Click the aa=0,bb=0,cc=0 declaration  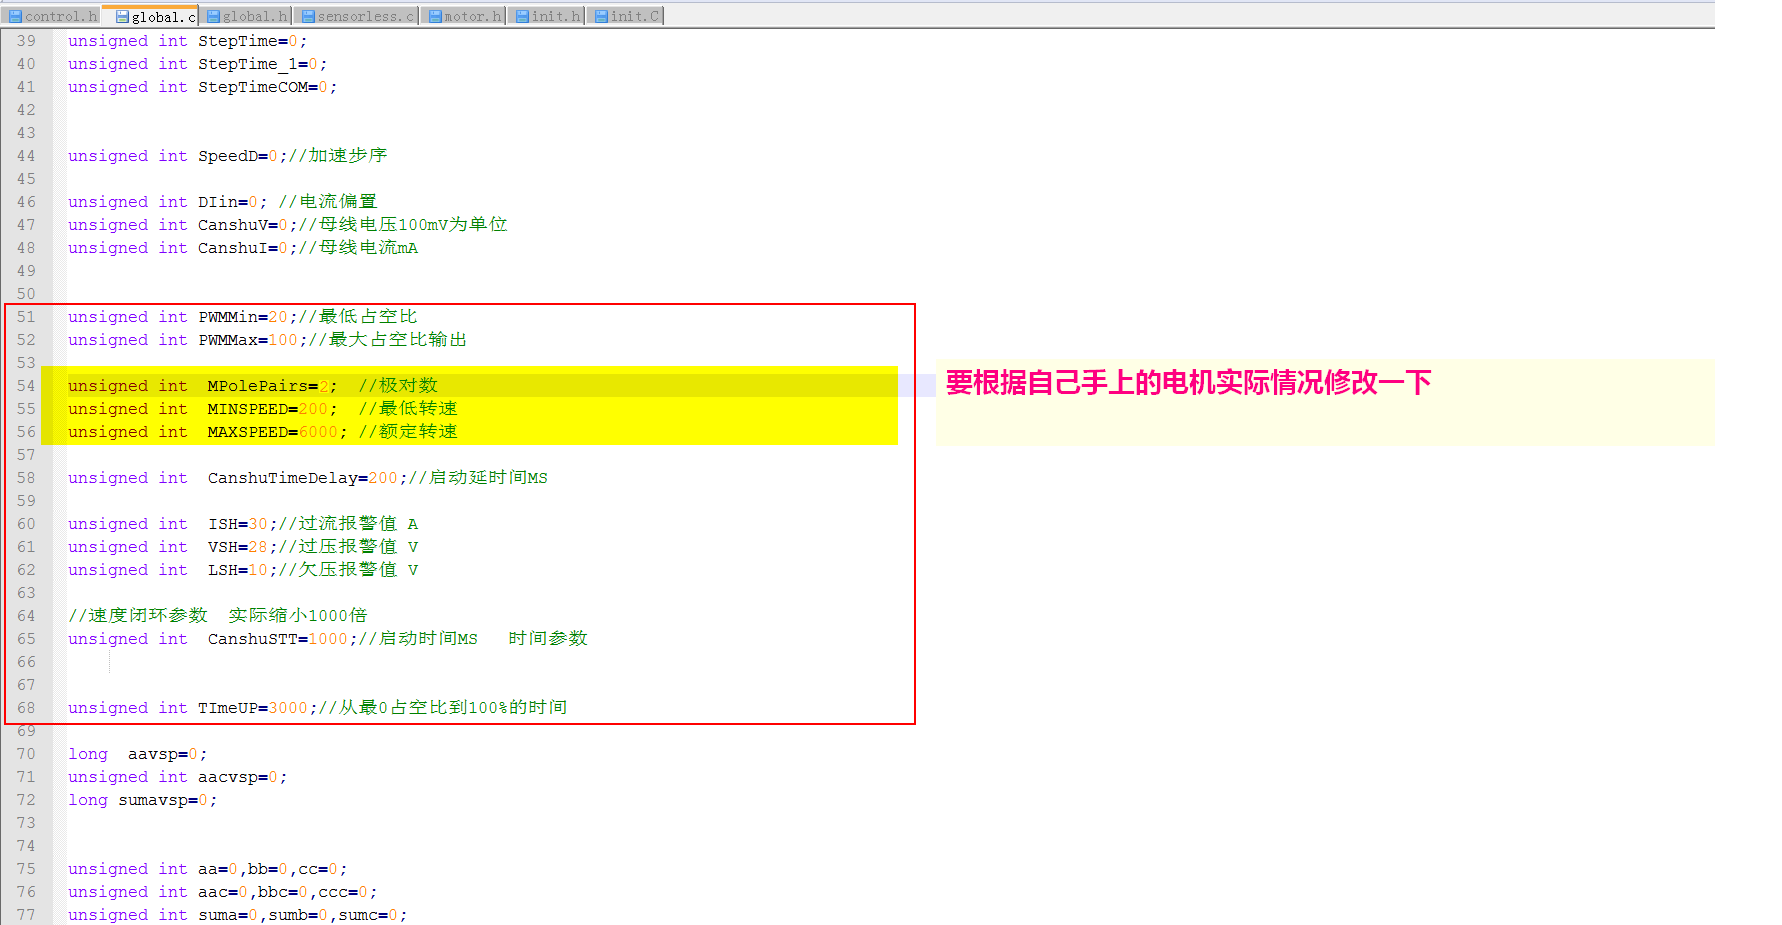pyautogui.click(x=208, y=869)
